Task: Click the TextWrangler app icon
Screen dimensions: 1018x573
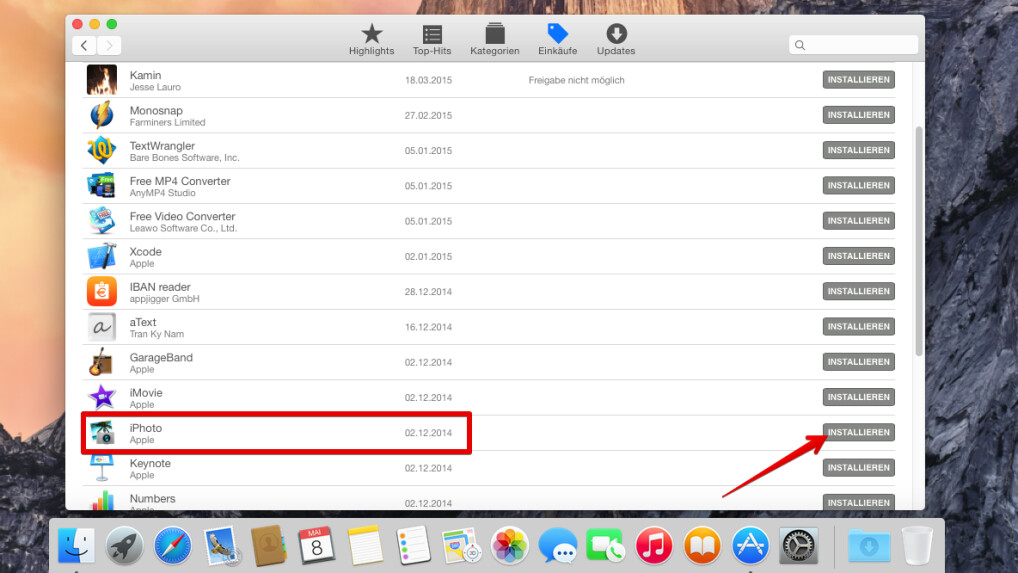Action: [x=102, y=150]
